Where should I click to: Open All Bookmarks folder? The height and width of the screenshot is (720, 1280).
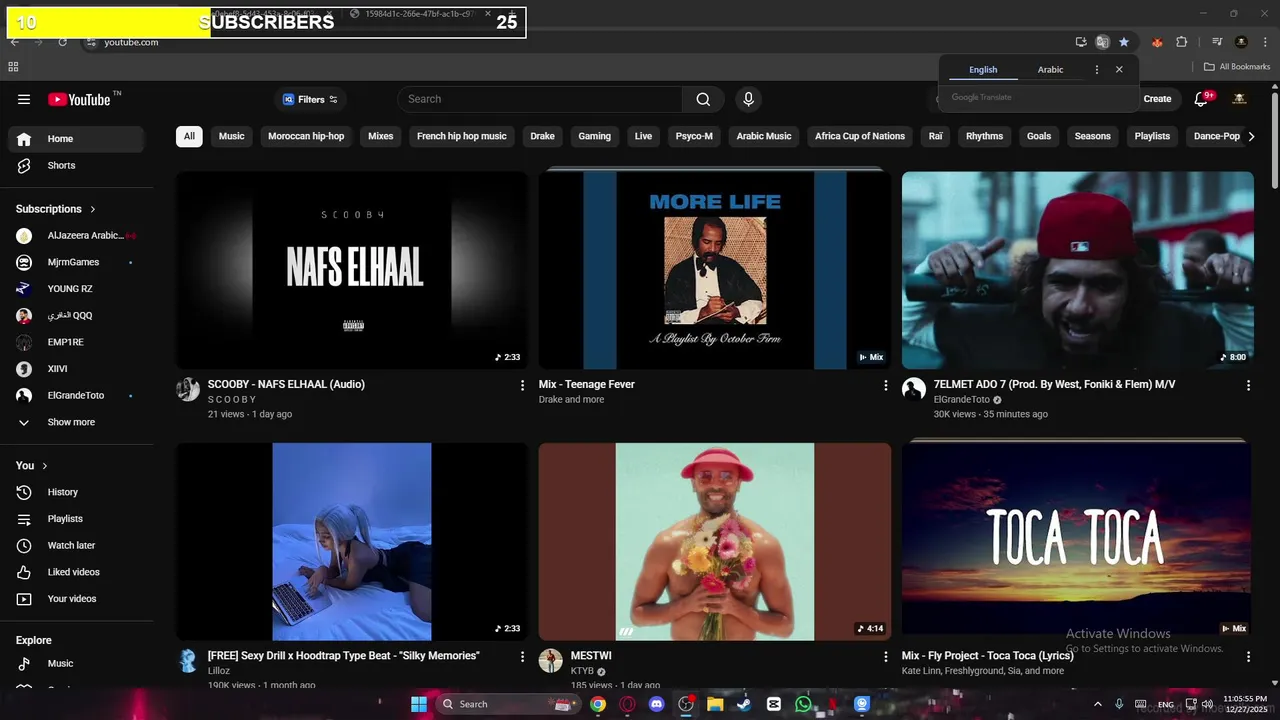point(1237,67)
